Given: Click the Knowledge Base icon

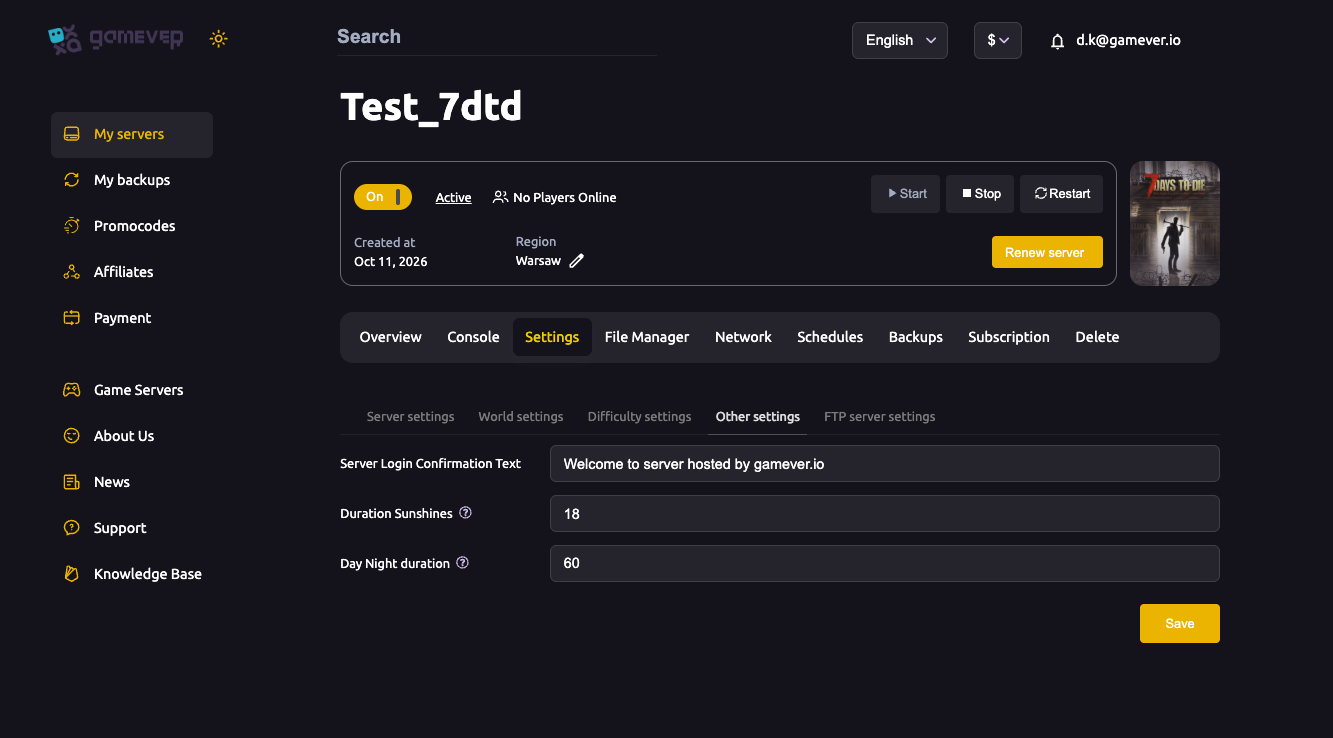Looking at the screenshot, I should click(71, 574).
